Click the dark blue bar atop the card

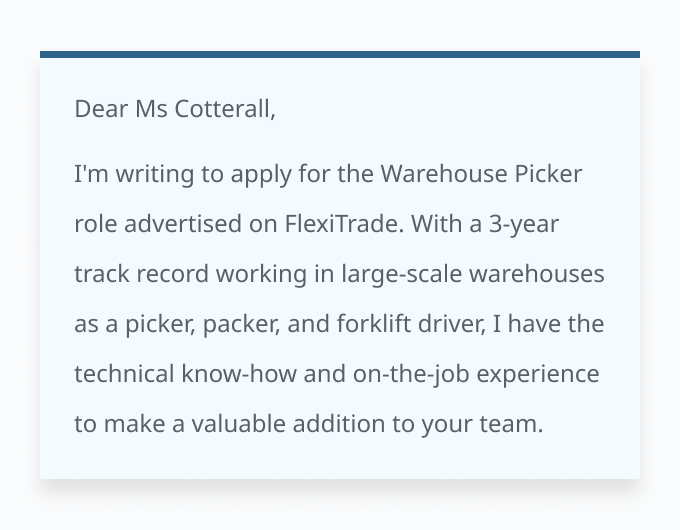(340, 54)
